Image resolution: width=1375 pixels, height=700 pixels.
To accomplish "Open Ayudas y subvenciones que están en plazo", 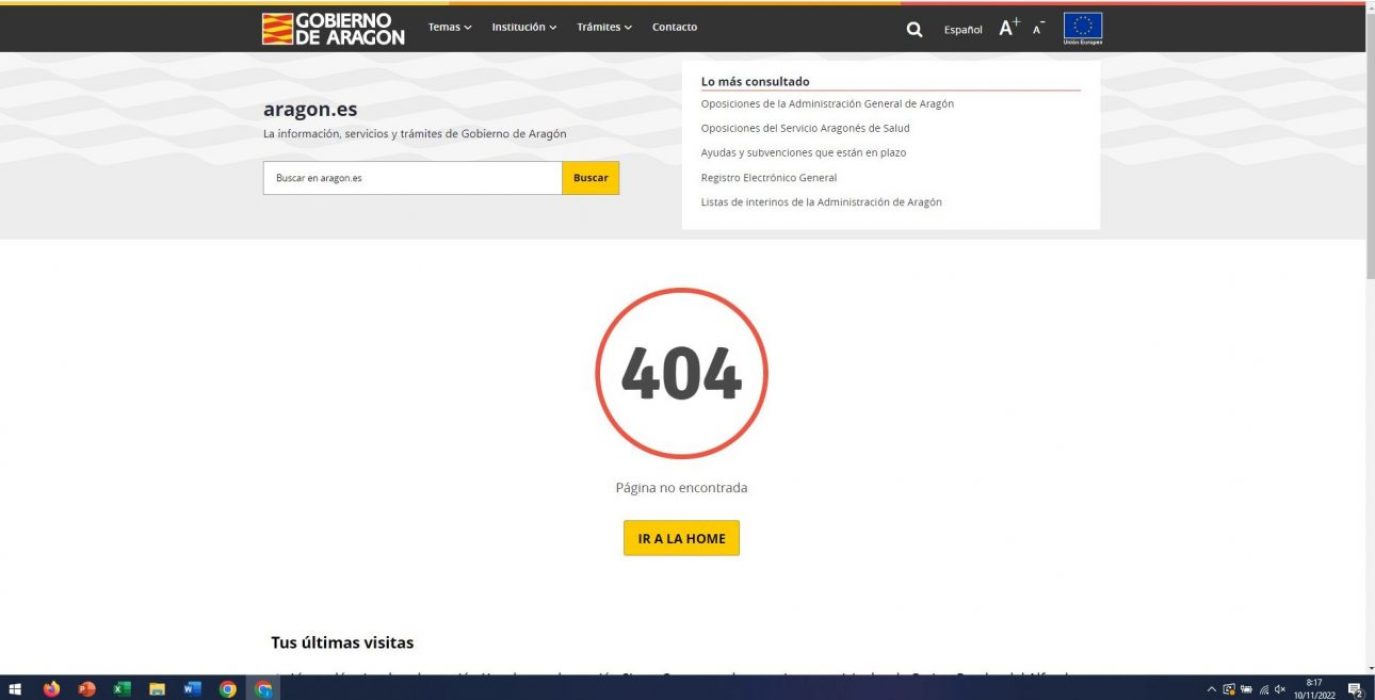I will [x=803, y=153].
